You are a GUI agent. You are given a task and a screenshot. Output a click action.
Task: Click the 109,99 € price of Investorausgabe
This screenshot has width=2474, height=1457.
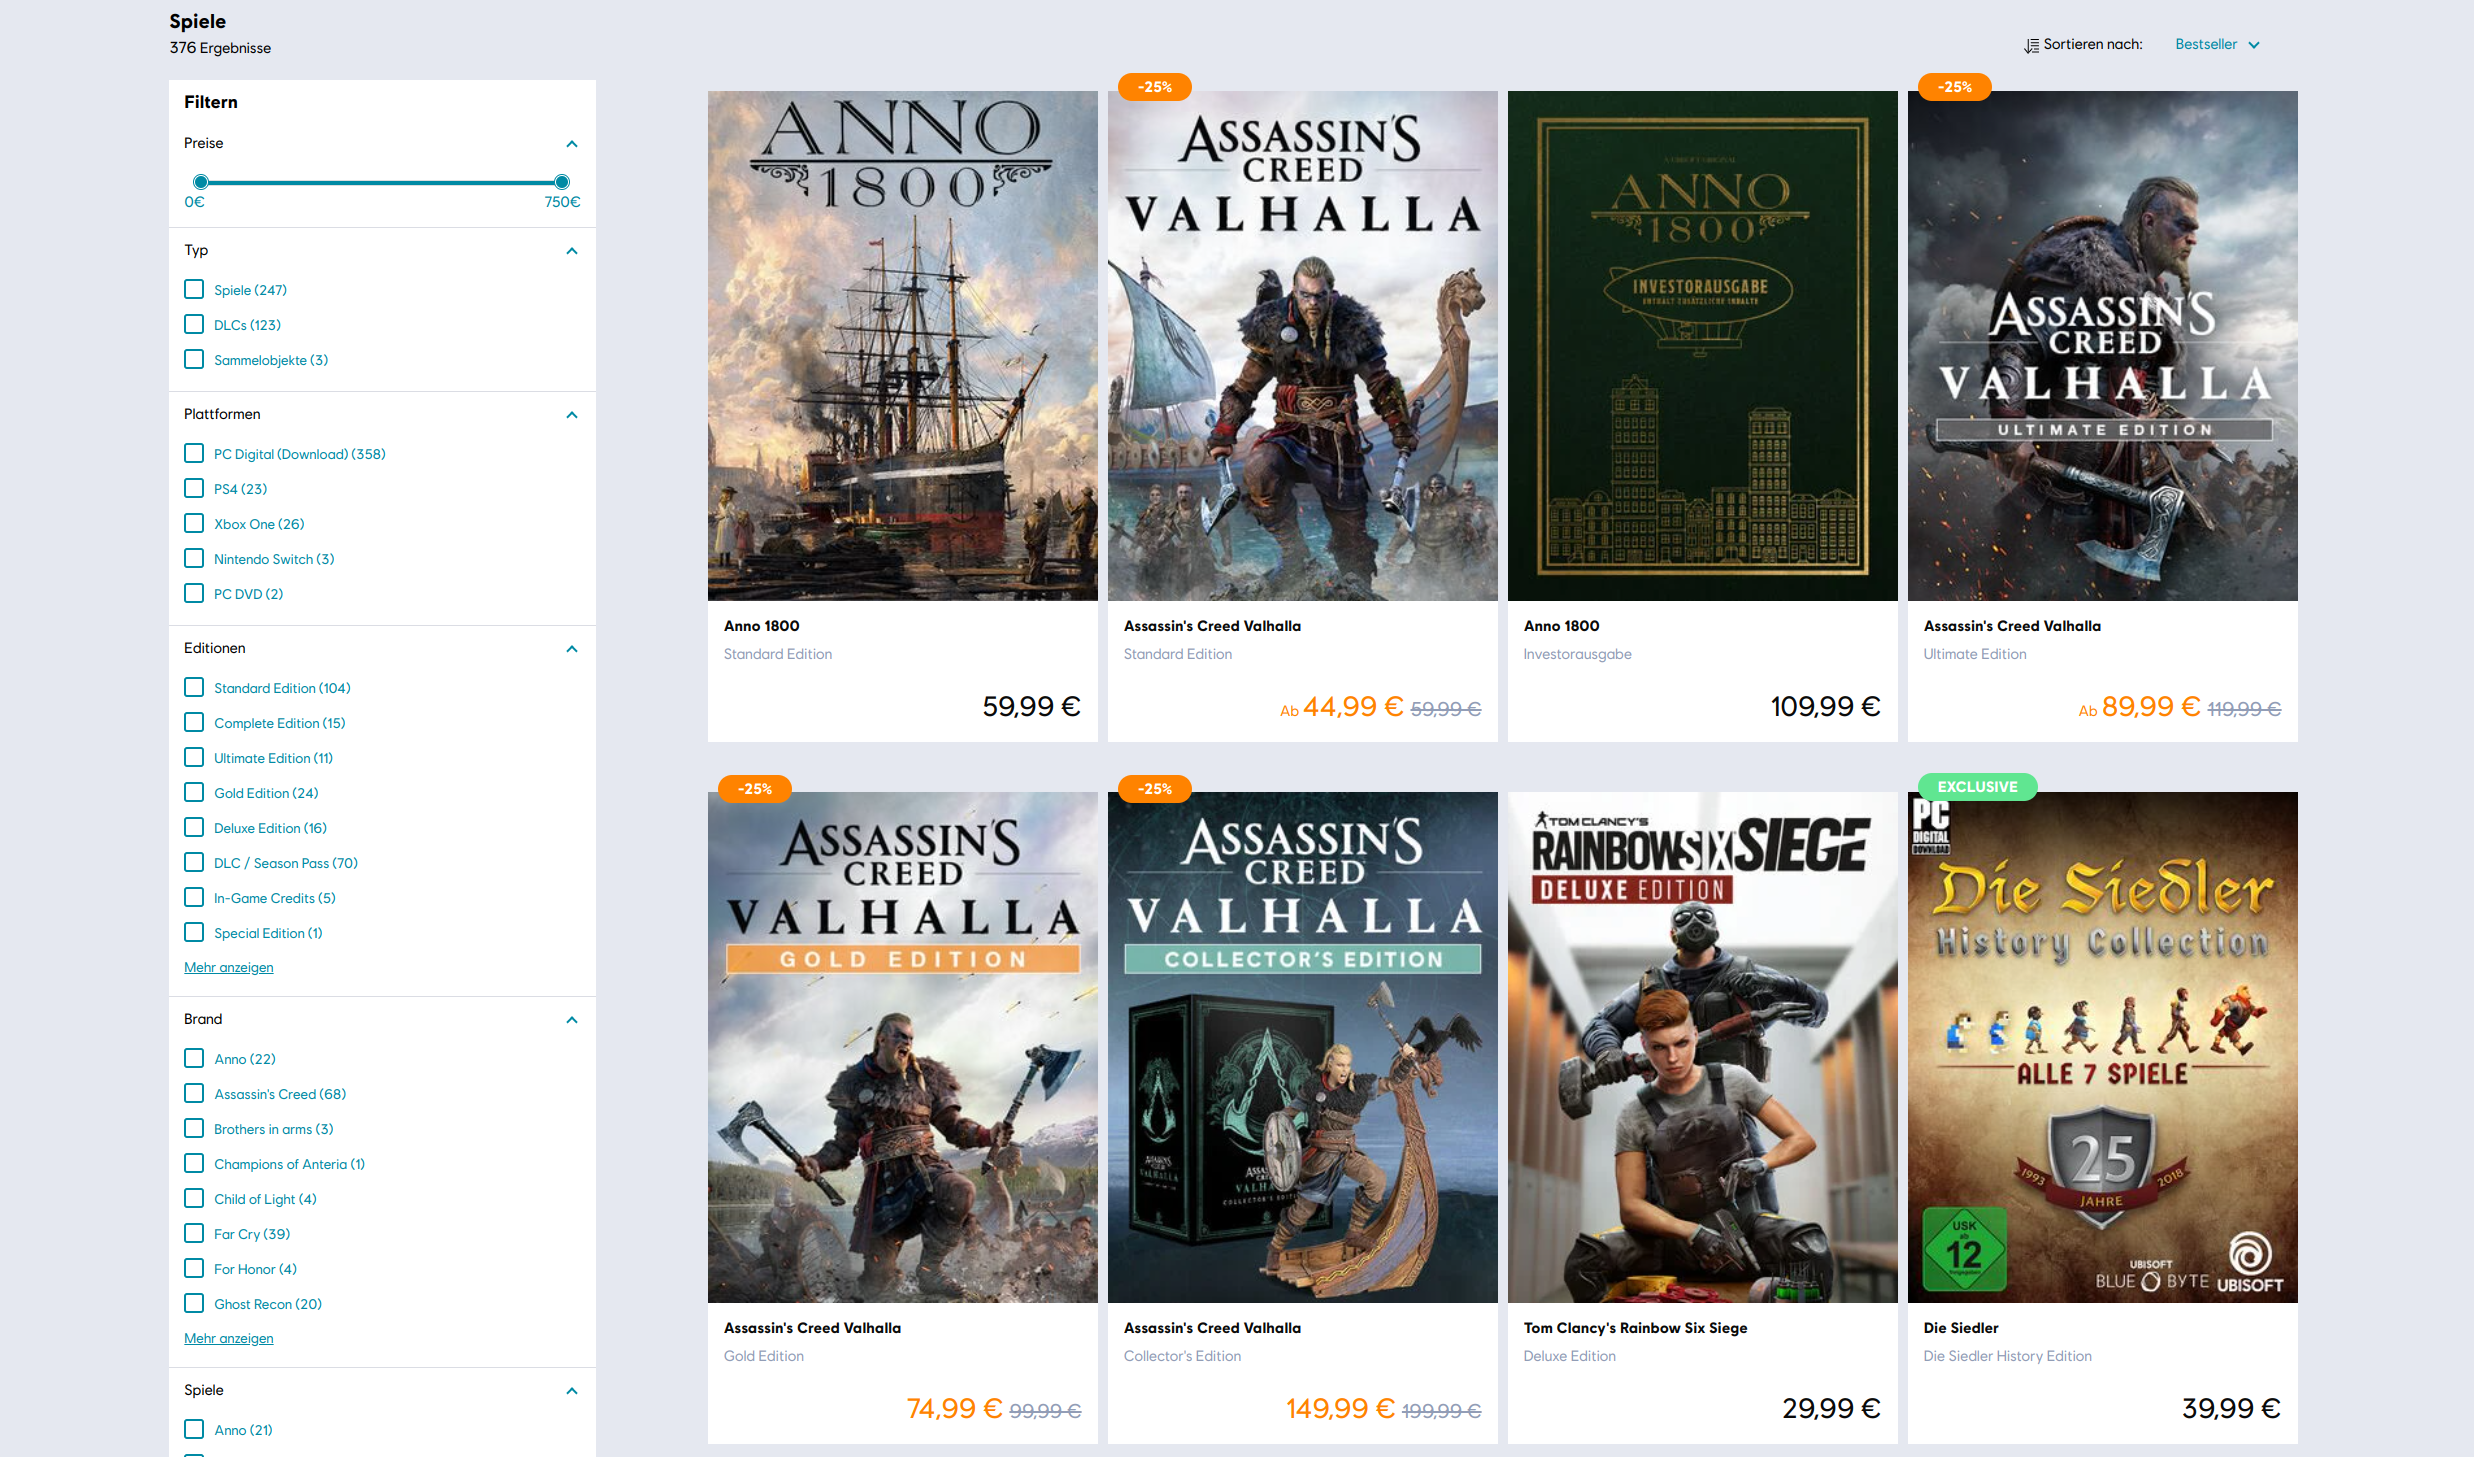pos(1825,707)
